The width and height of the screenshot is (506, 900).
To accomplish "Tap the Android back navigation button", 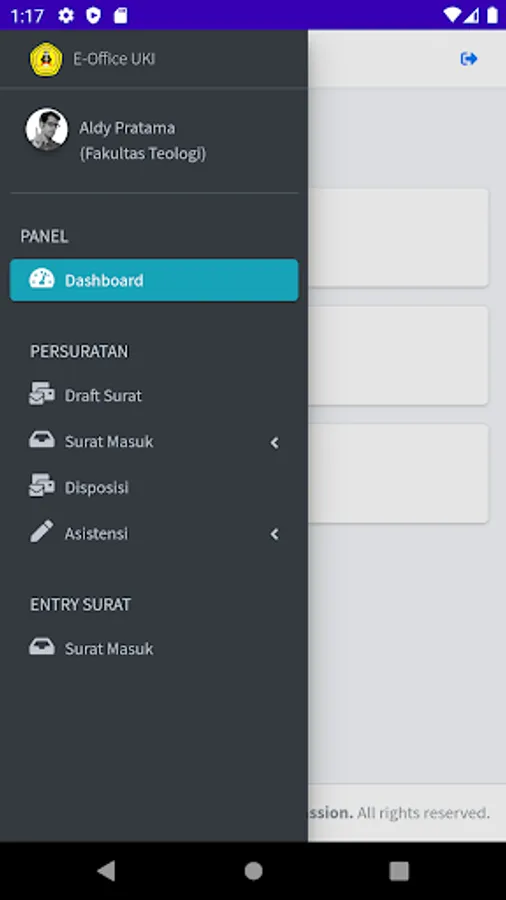I will coord(106,871).
